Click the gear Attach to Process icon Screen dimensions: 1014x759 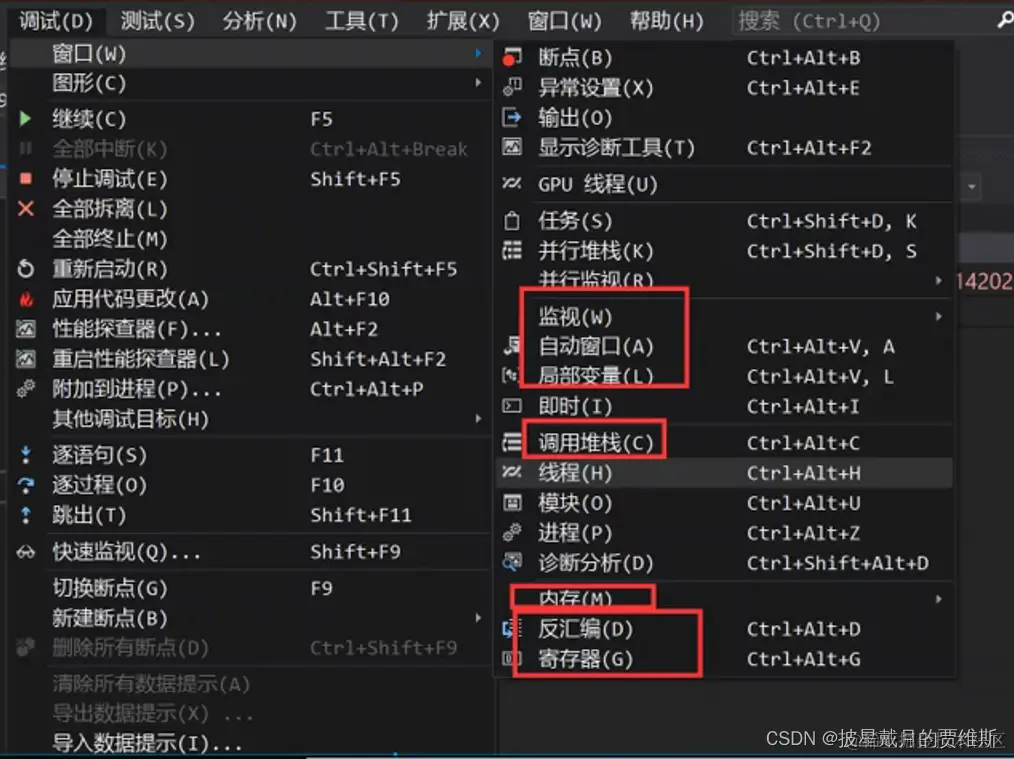[26, 389]
